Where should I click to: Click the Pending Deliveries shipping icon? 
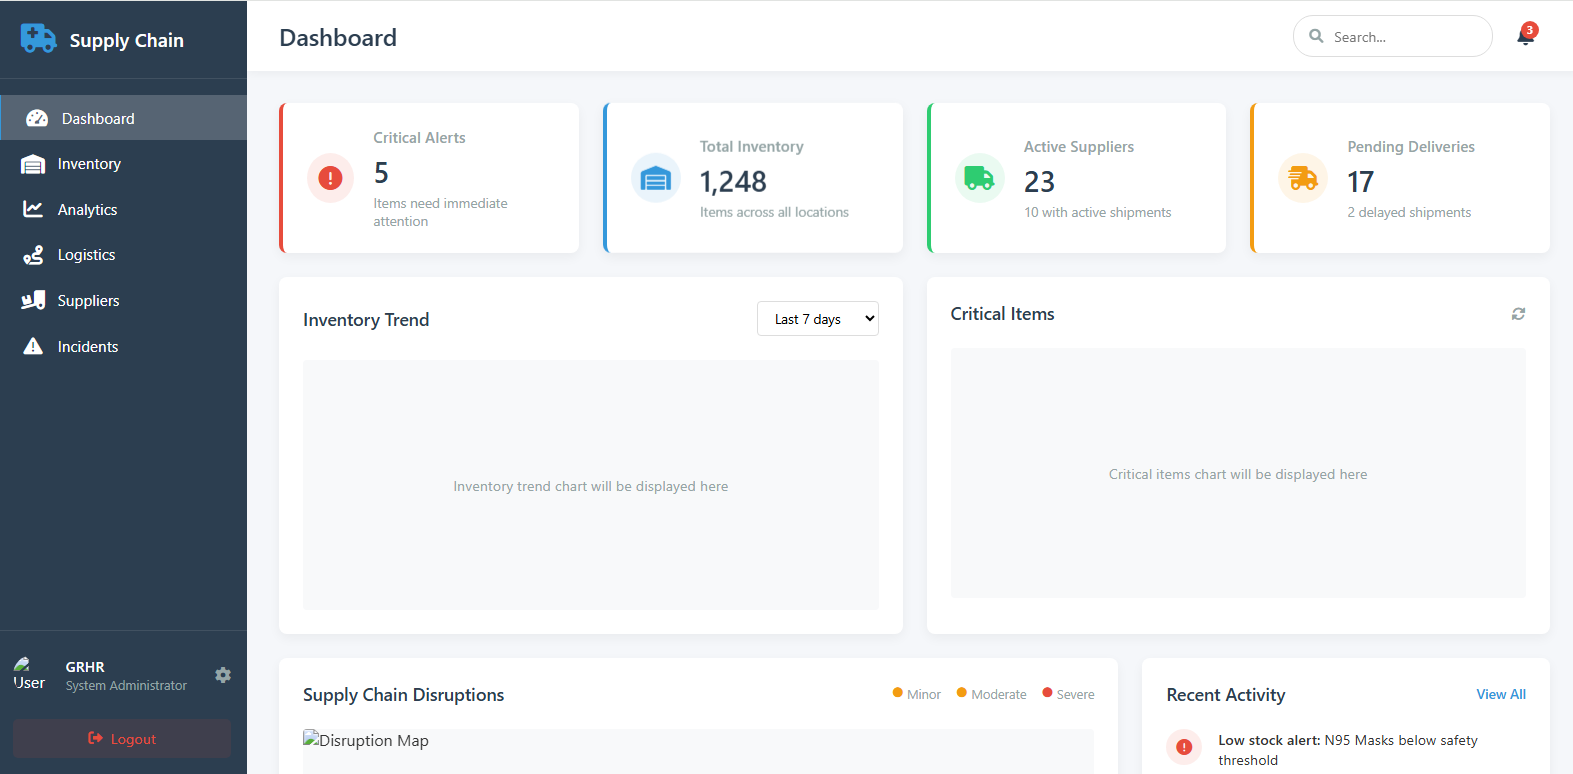tap(1303, 178)
